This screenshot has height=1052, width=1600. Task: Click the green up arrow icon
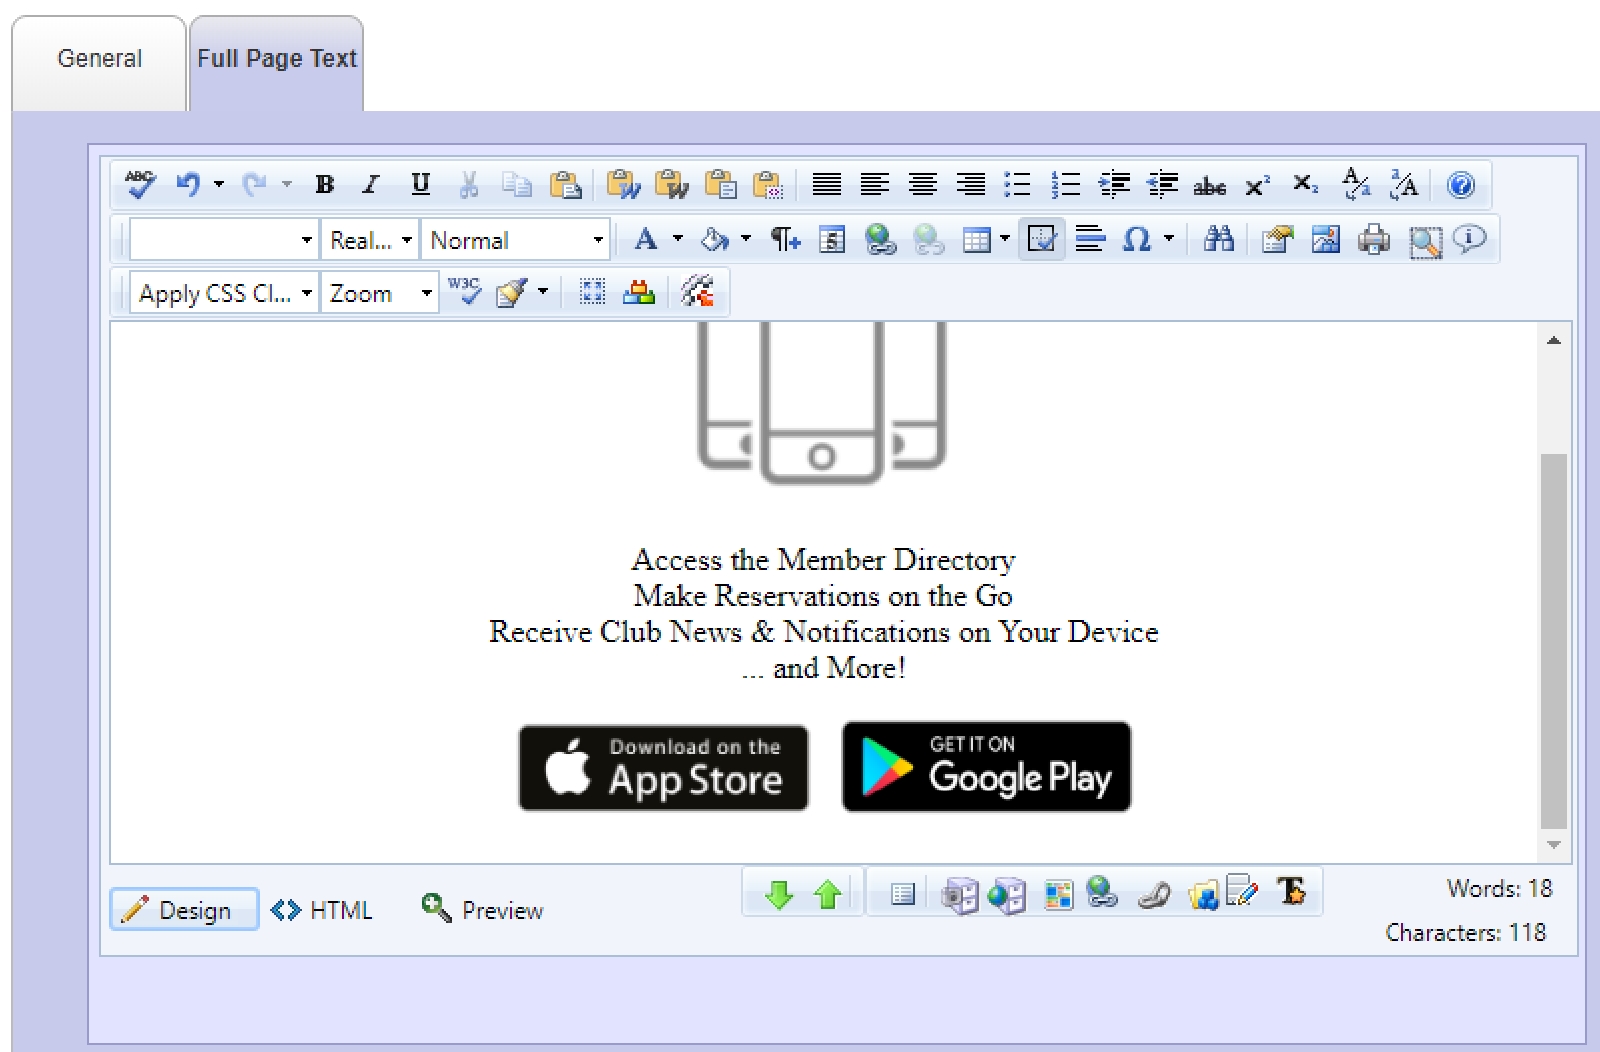point(827,894)
